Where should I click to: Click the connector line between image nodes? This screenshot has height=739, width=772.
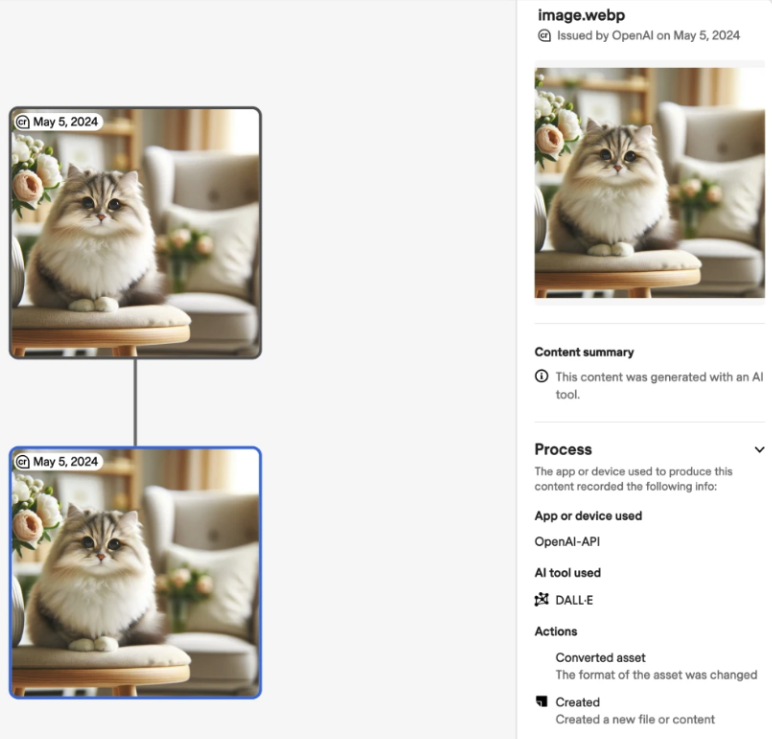[135, 403]
